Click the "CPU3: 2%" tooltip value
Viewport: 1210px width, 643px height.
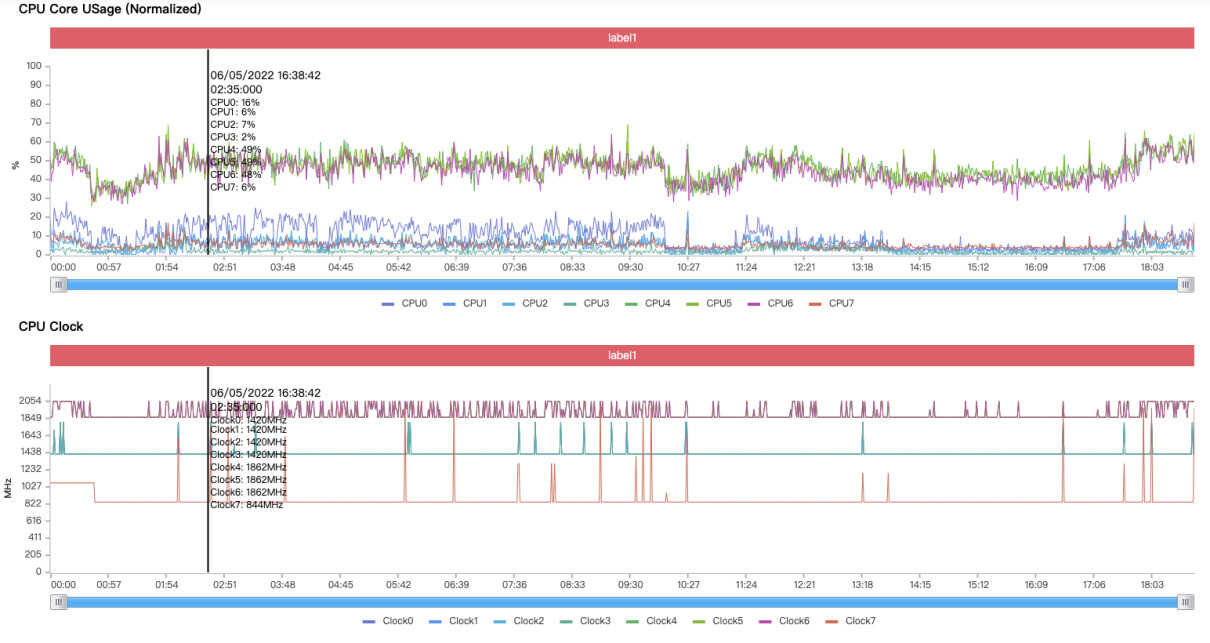pyautogui.click(x=232, y=137)
